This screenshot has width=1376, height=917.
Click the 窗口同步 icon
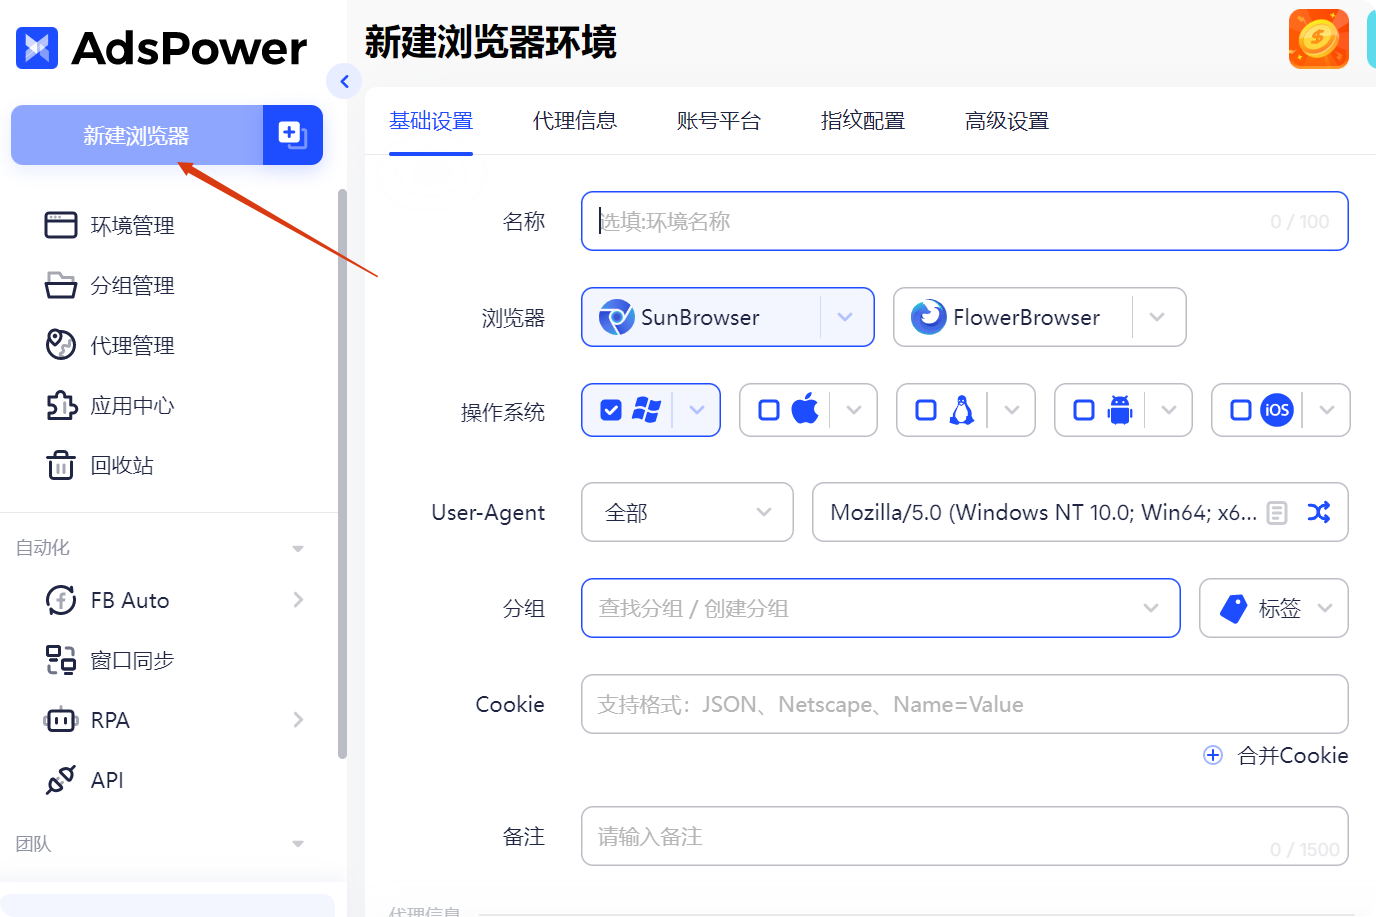click(61, 660)
